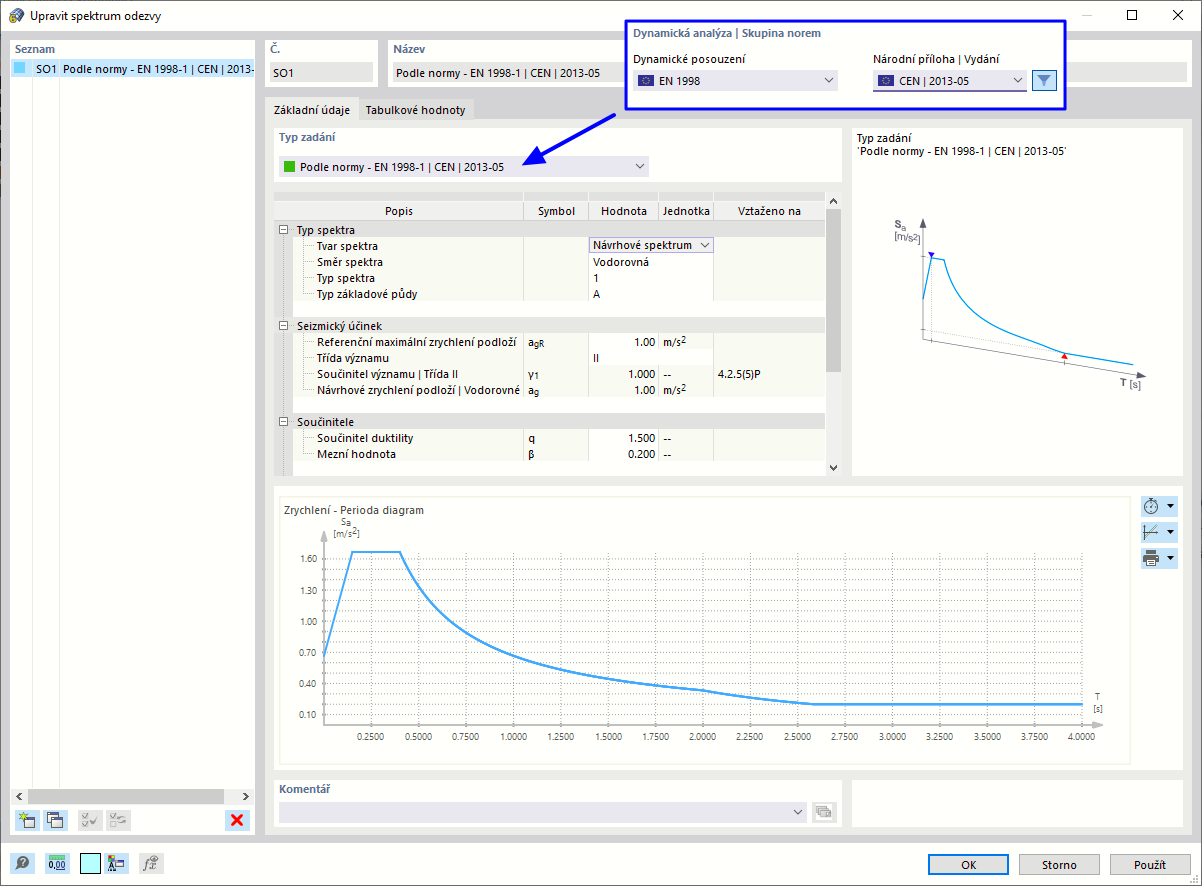
Task: Delete the selected spectrum with the red X
Action: (x=238, y=820)
